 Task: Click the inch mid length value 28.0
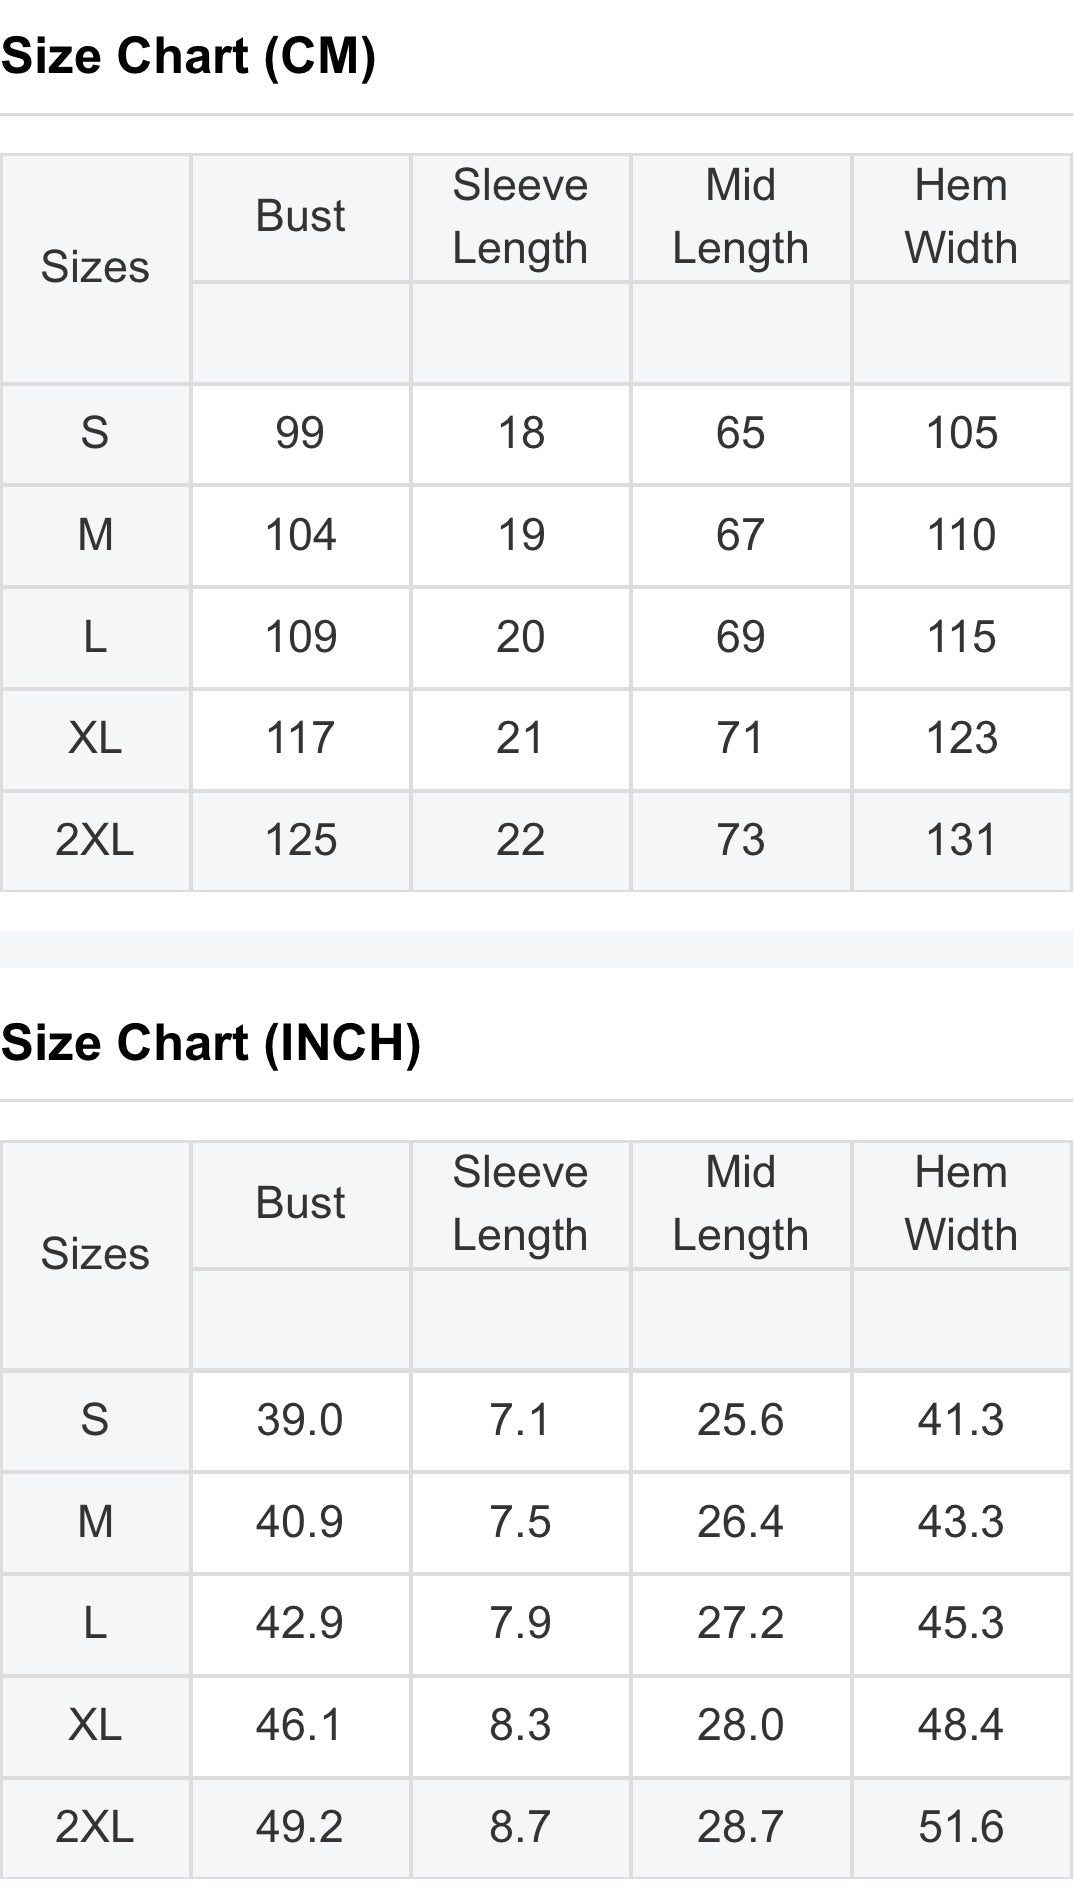740,1725
